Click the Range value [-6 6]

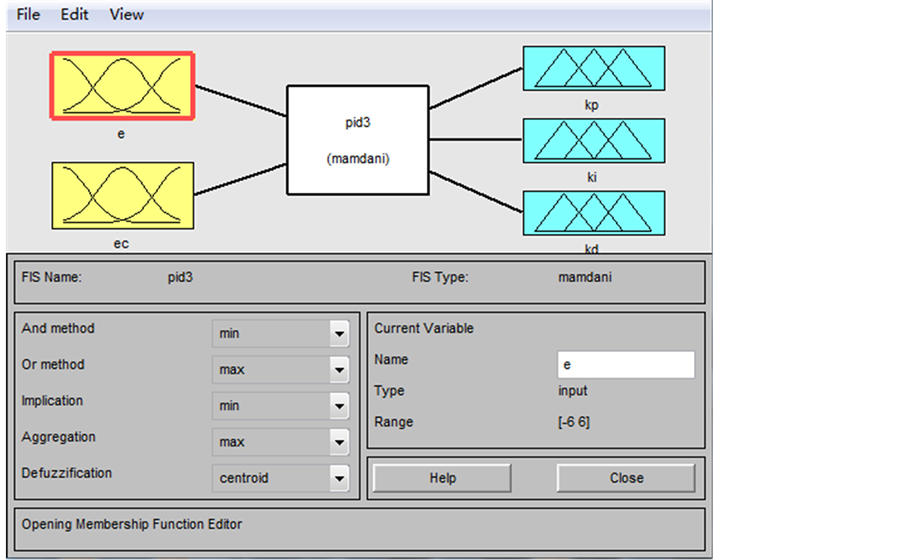[574, 422]
